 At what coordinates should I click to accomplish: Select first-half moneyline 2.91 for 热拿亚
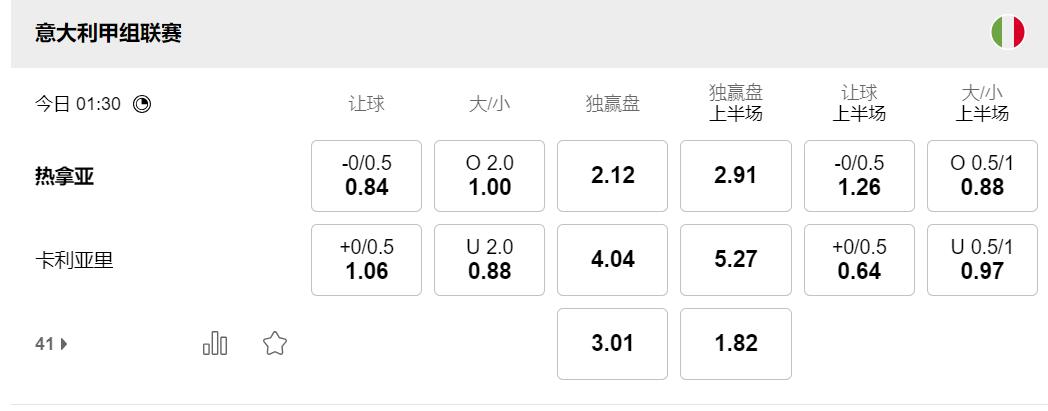(x=735, y=176)
